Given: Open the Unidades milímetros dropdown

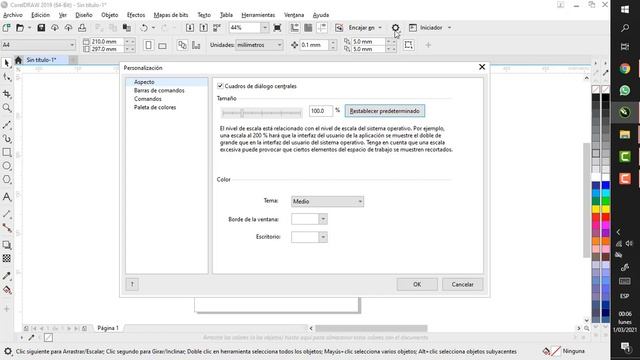Looking at the screenshot, I should point(260,45).
